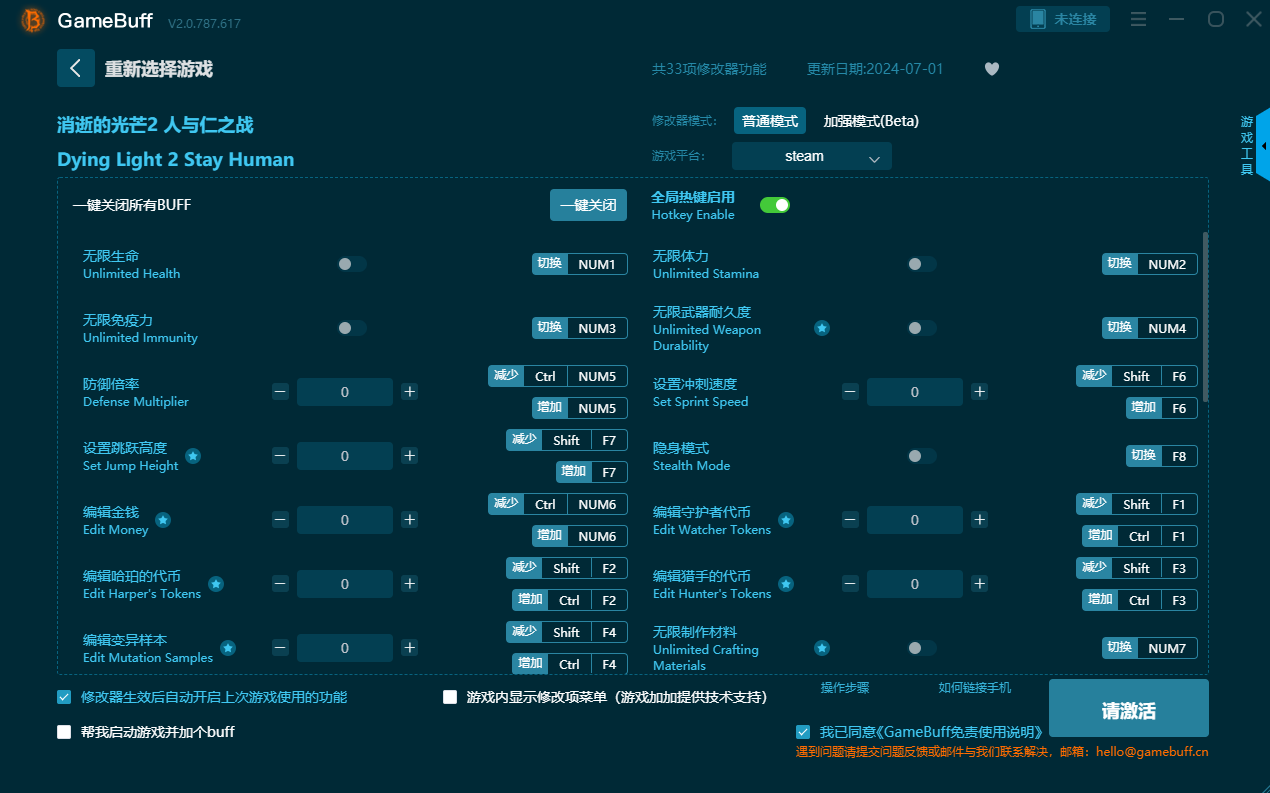This screenshot has width=1270, height=793.
Task: Click Shift F6 decrease hotkey for Sprint
Action: (1137, 376)
